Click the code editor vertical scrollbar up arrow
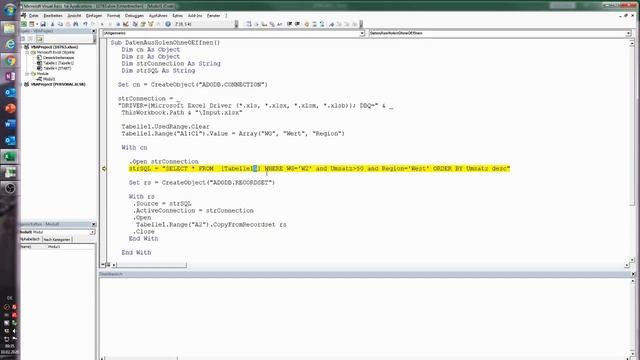This screenshot has width=640, height=360. coord(632,42)
